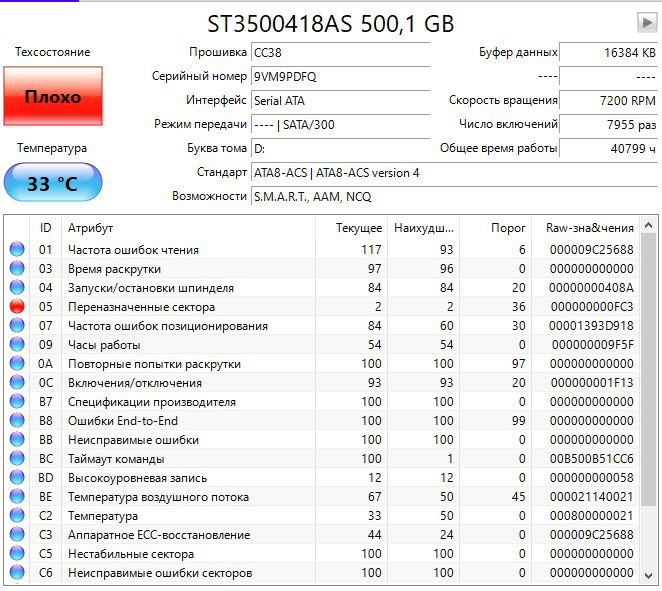Click the transfer mode field SATA/300
This screenshot has height=591, width=662.
(340, 125)
